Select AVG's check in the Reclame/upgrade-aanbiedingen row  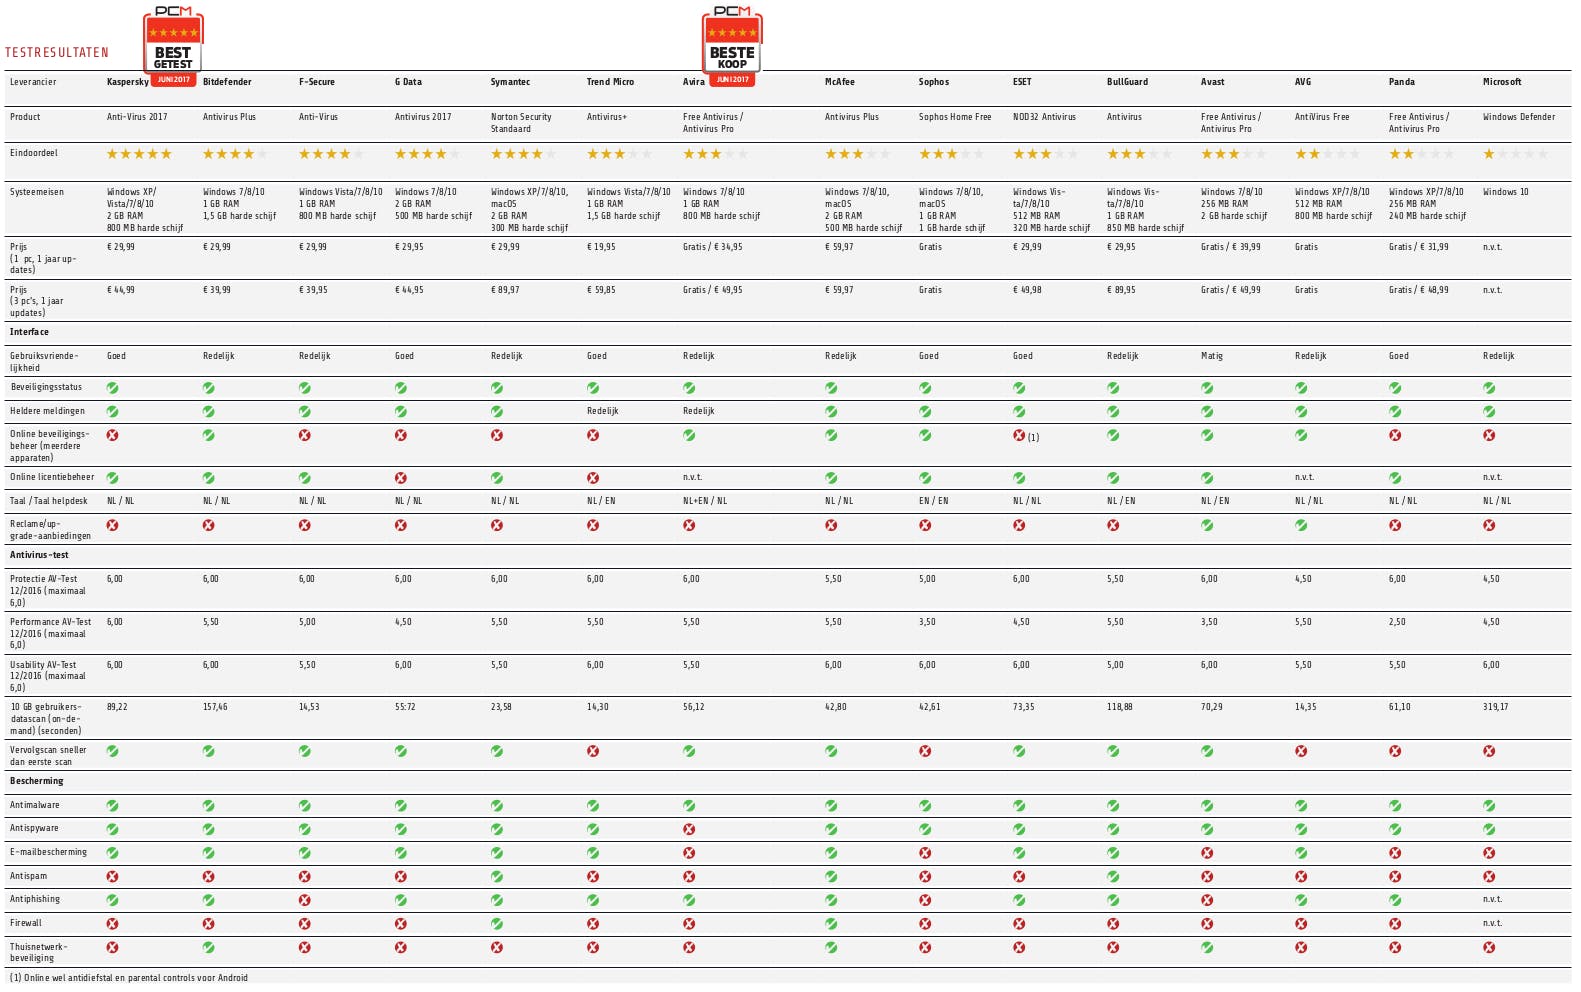tap(1301, 525)
